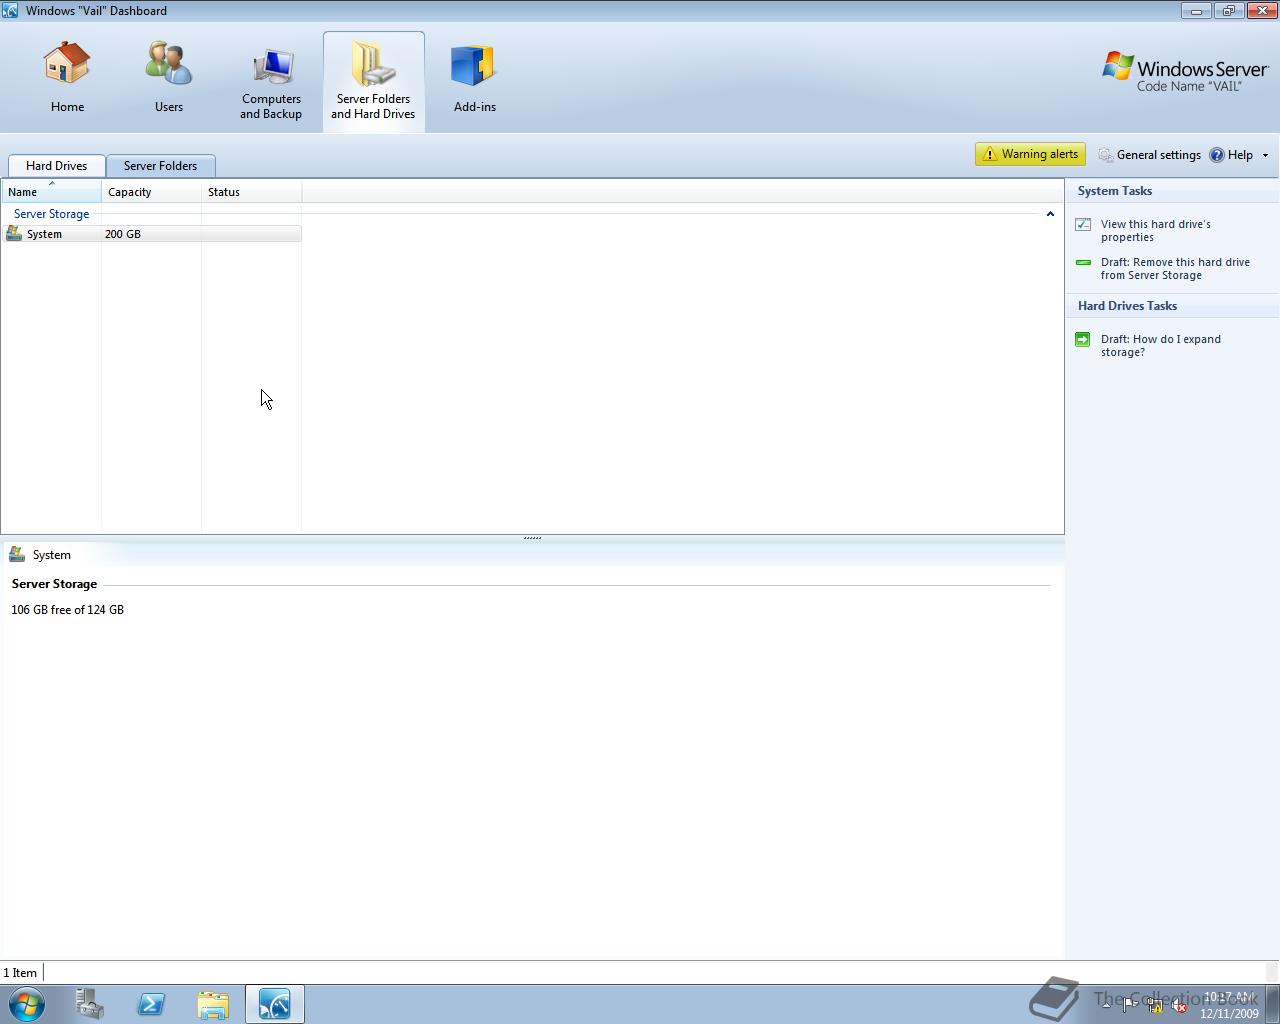Image resolution: width=1280 pixels, height=1024 pixels.
Task: Show hidden tray icons
Action: [x=1107, y=1006]
